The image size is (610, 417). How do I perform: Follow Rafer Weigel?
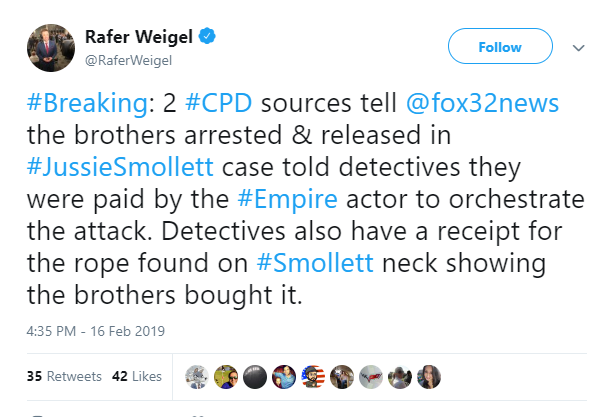pyautogui.click(x=500, y=46)
